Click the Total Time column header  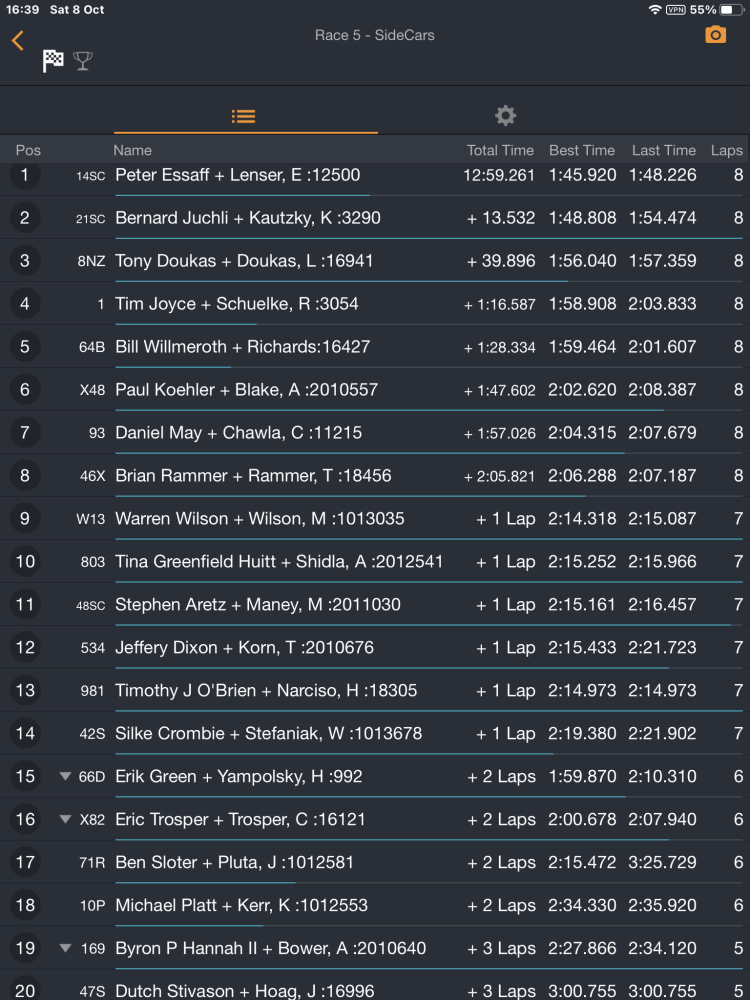[500, 151]
